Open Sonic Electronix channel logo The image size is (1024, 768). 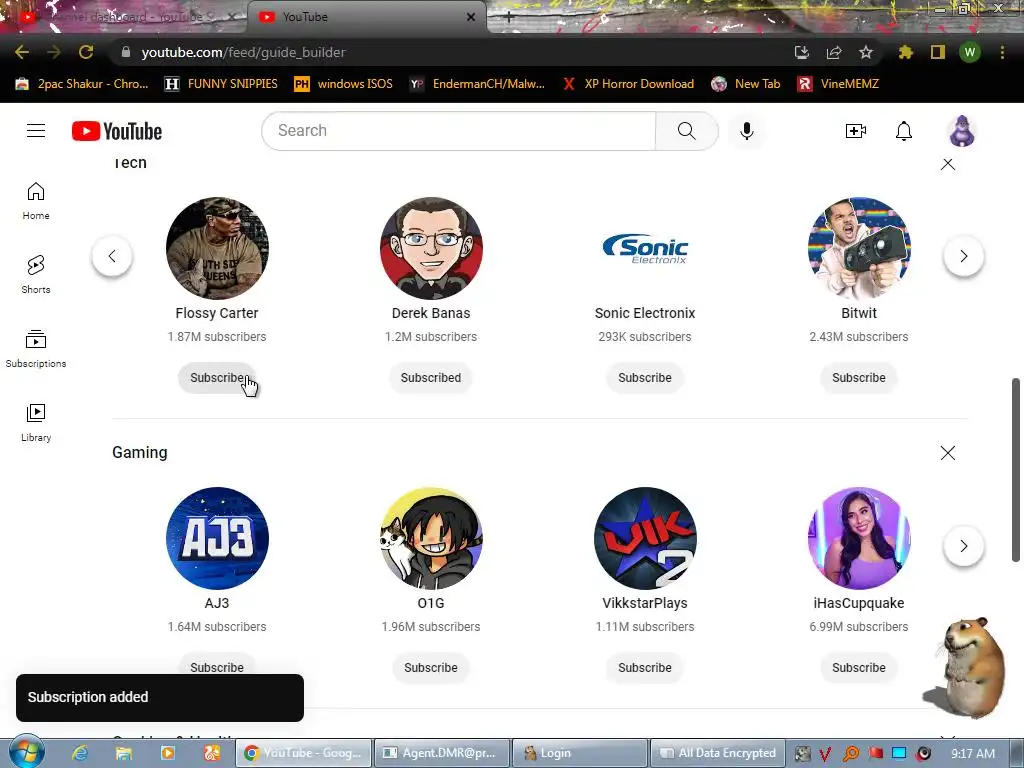coord(645,248)
